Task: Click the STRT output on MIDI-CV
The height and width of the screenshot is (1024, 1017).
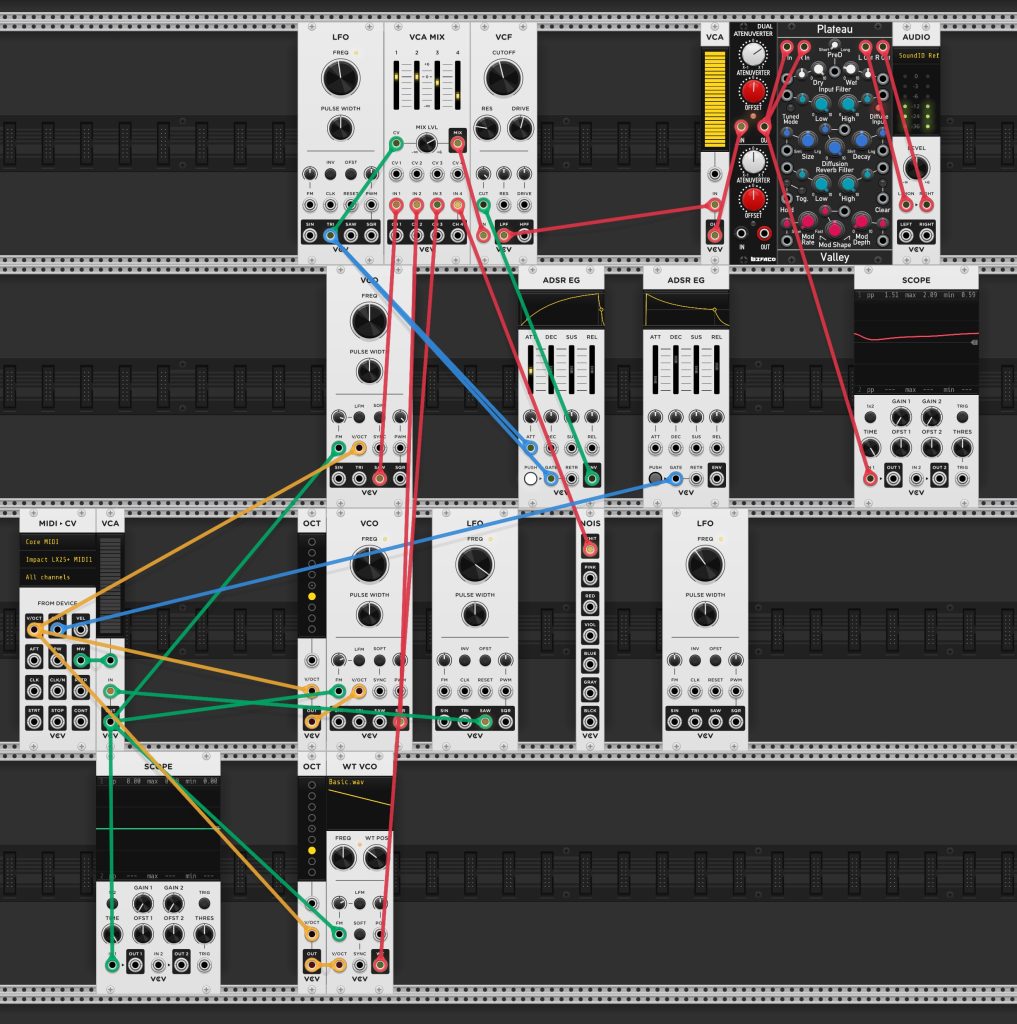Action: 34,722
